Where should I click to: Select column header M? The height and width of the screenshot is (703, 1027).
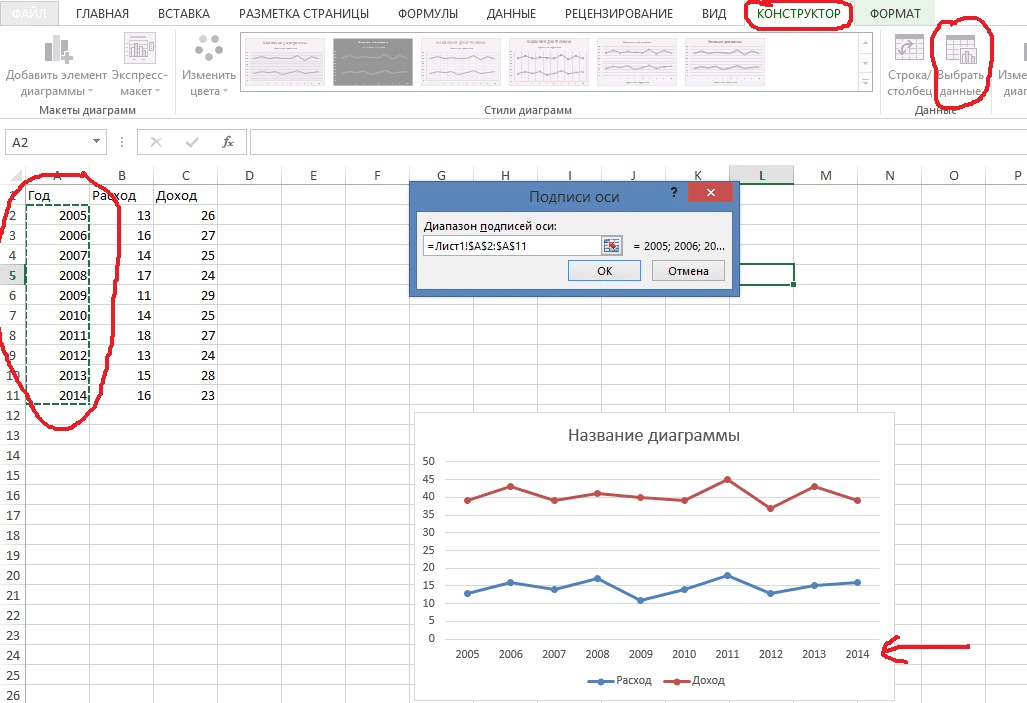click(825, 175)
